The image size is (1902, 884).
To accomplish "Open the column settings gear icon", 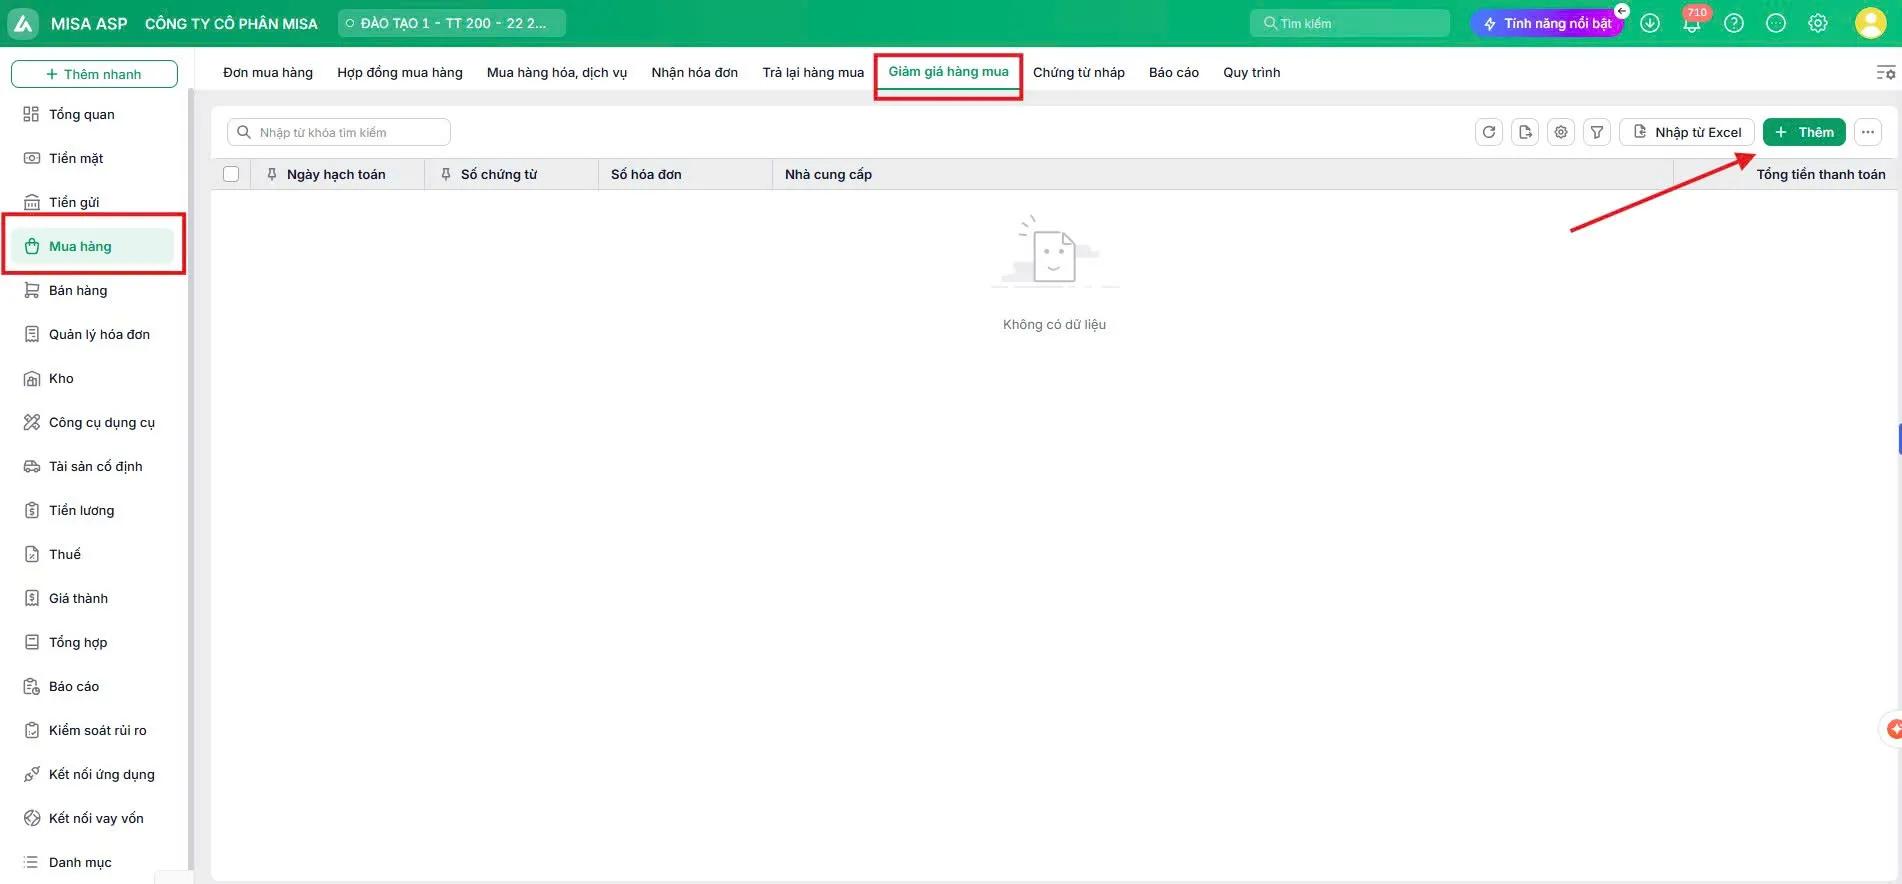I will (x=1561, y=132).
